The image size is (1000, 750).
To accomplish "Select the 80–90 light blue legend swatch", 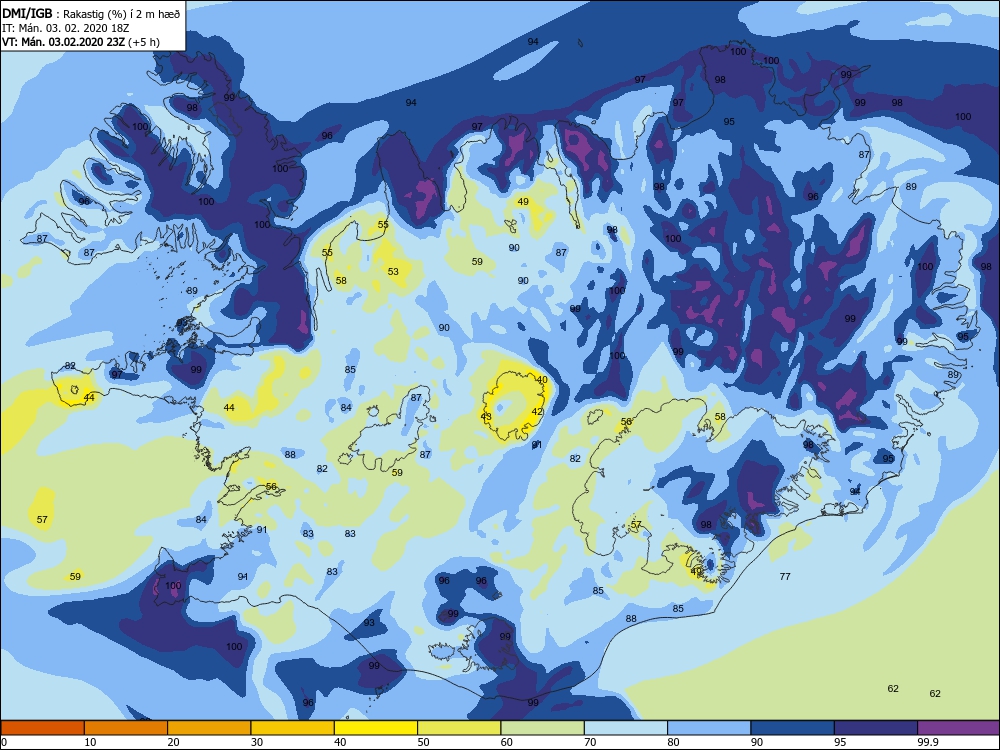I will pyautogui.click(x=709, y=728).
